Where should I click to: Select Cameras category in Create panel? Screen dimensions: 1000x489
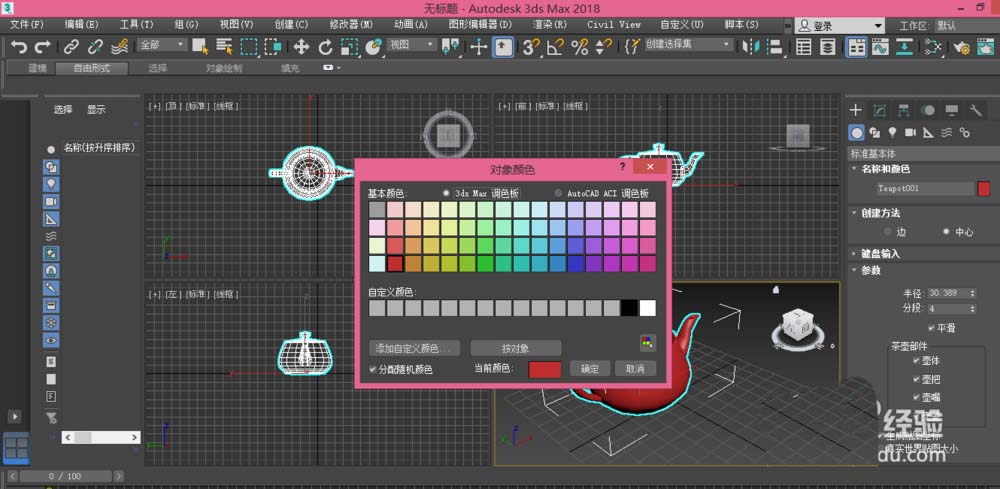click(910, 132)
